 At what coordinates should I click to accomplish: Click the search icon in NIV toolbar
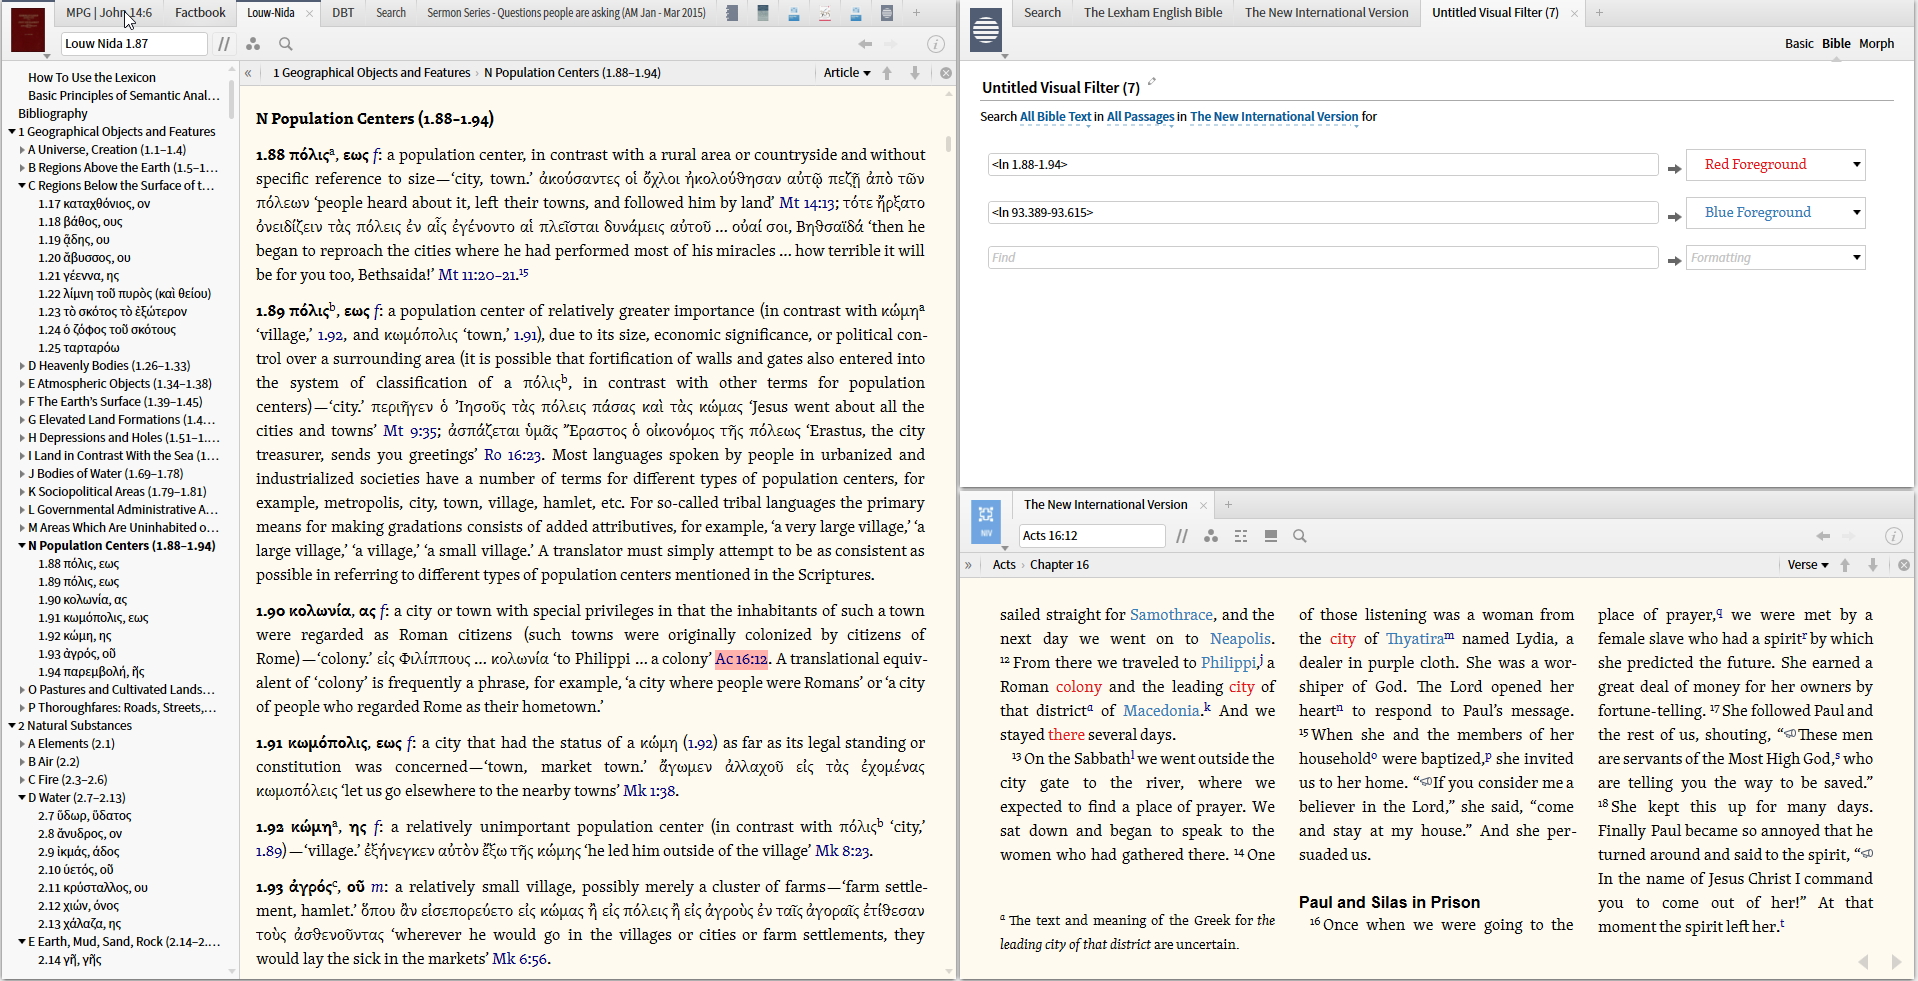click(x=1300, y=536)
